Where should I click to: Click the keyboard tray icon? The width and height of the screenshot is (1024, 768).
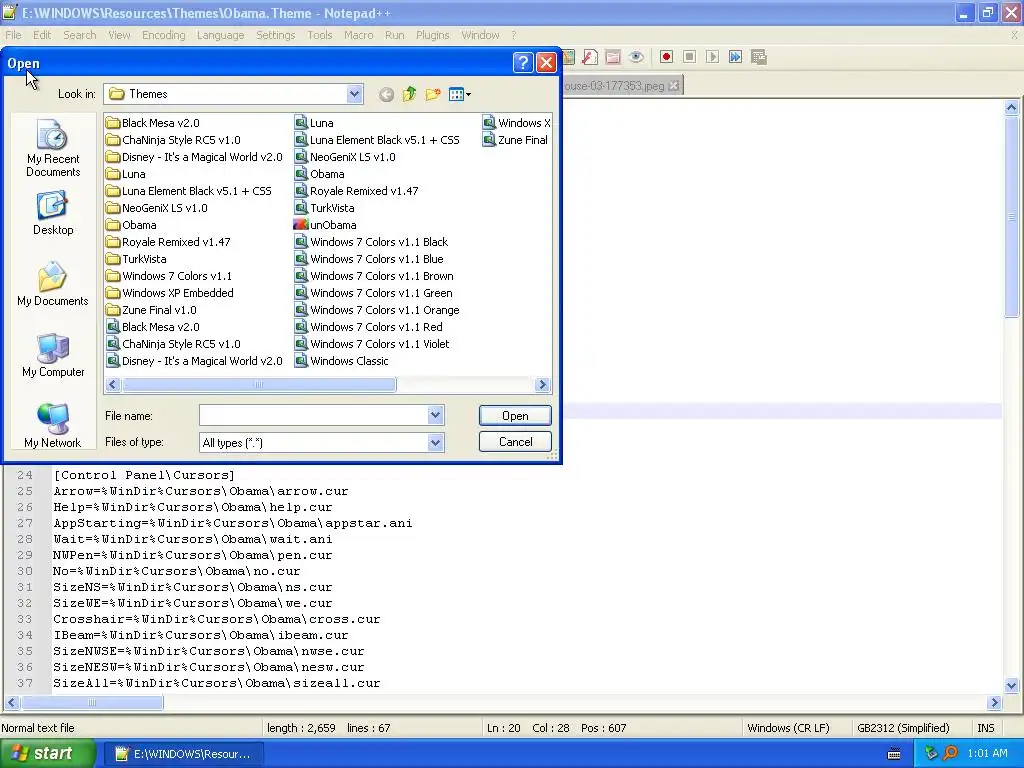point(894,754)
